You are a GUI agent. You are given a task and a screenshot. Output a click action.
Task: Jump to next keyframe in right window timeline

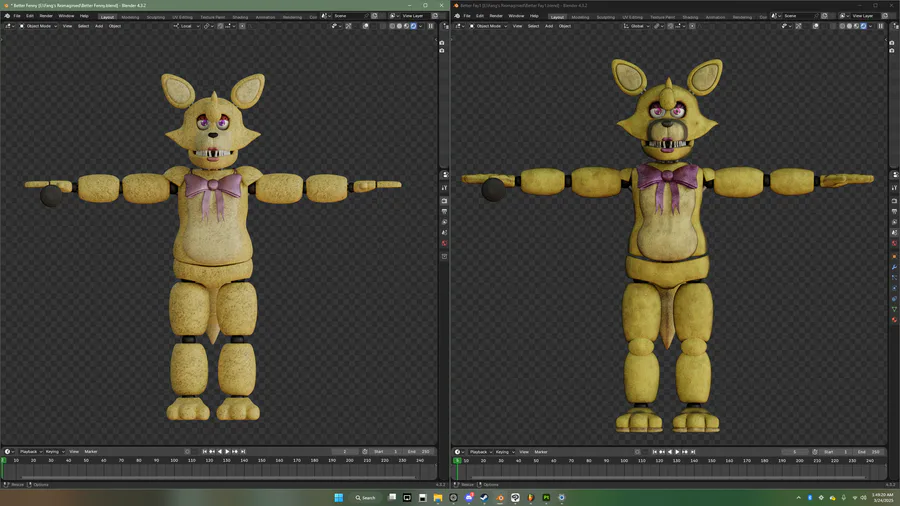pyautogui.click(x=685, y=451)
